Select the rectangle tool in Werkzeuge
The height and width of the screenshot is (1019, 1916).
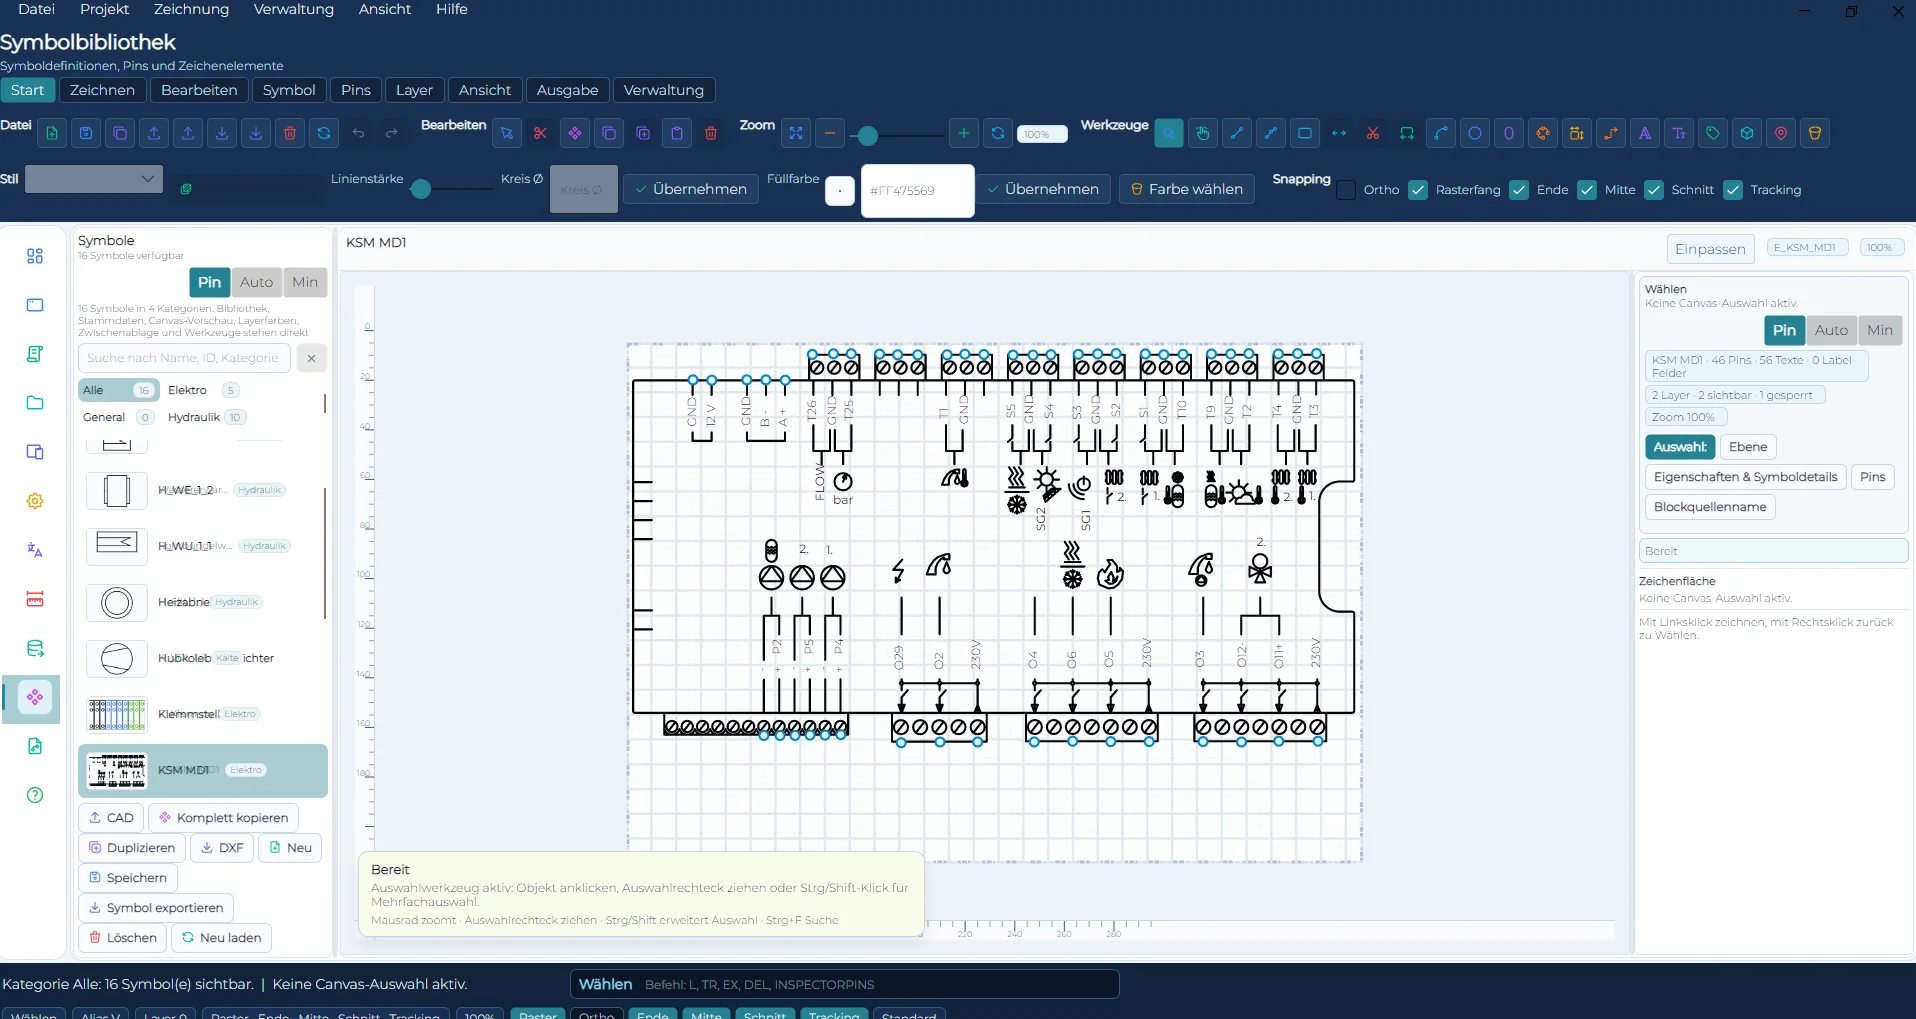[1305, 133]
